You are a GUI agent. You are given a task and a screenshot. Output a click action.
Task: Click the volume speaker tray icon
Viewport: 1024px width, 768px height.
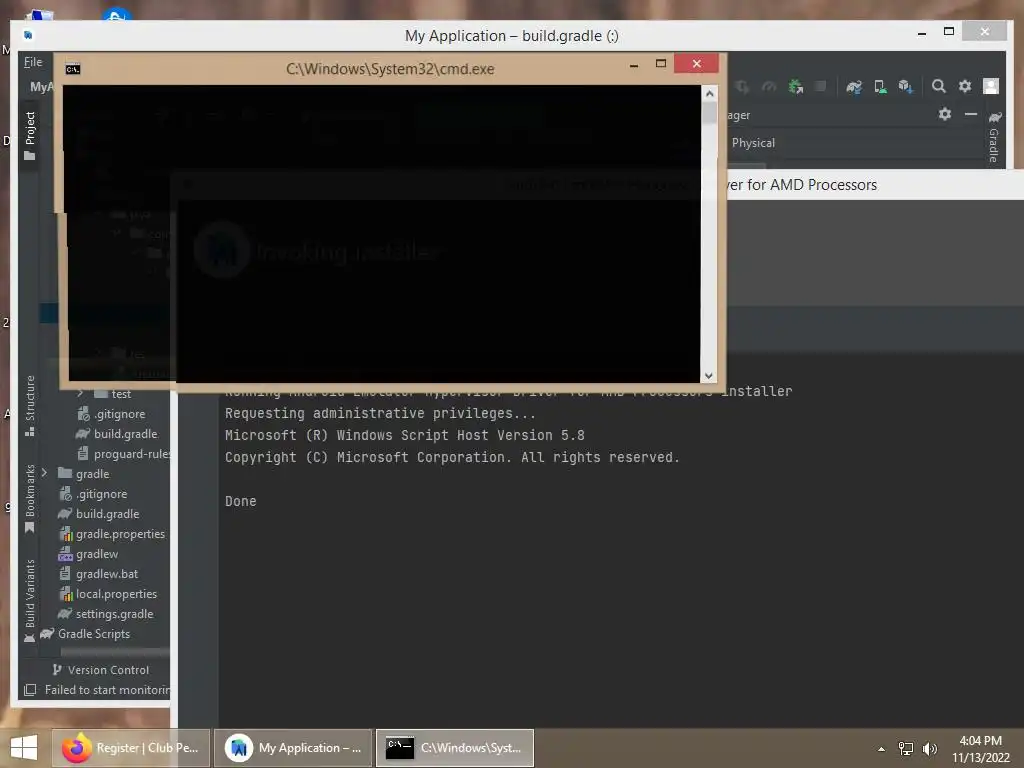coord(930,748)
